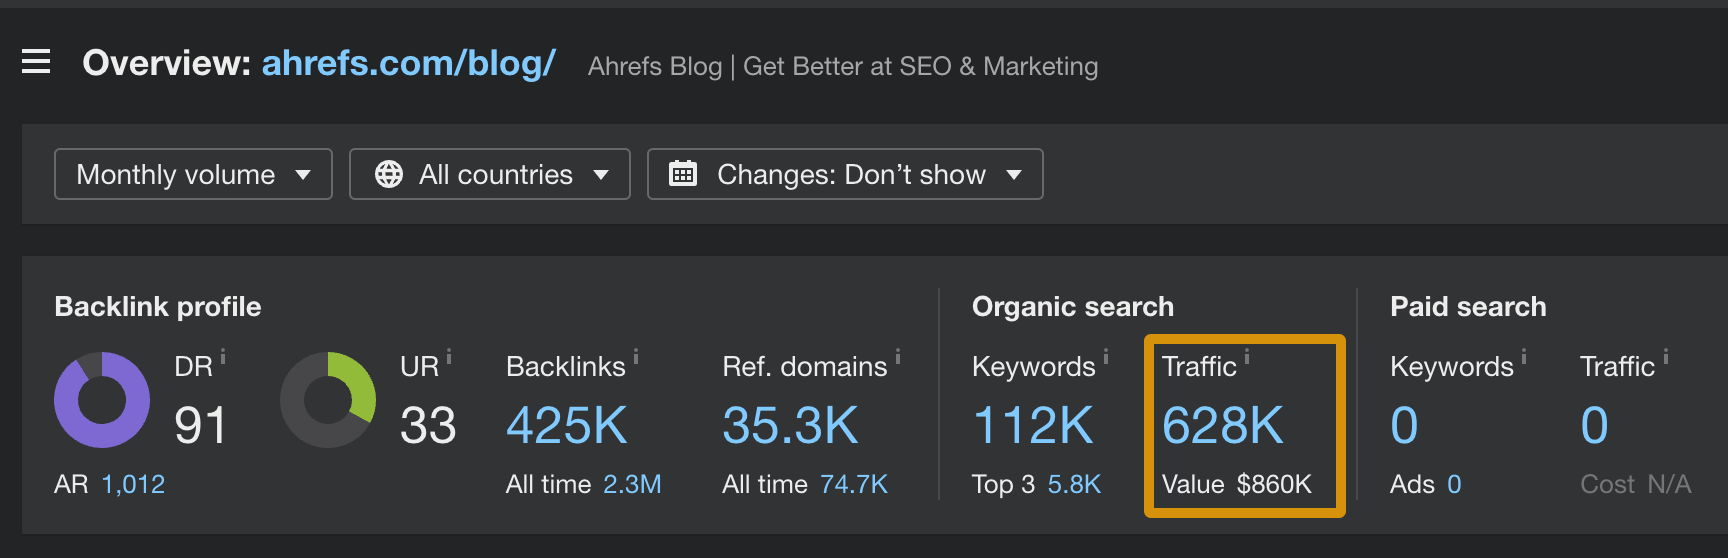Image resolution: width=1728 pixels, height=558 pixels.
Task: Click the Ref. domains info icon
Action: (x=898, y=356)
